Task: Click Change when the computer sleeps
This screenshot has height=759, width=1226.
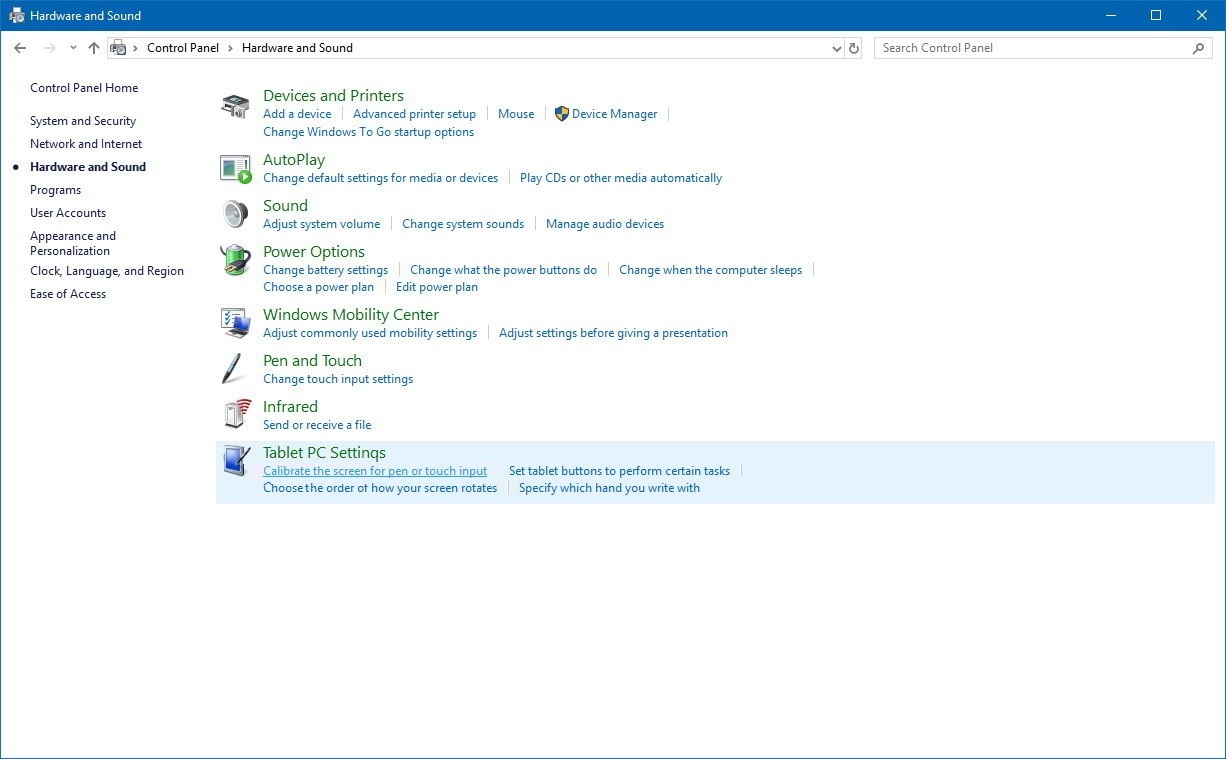Action: click(x=710, y=270)
